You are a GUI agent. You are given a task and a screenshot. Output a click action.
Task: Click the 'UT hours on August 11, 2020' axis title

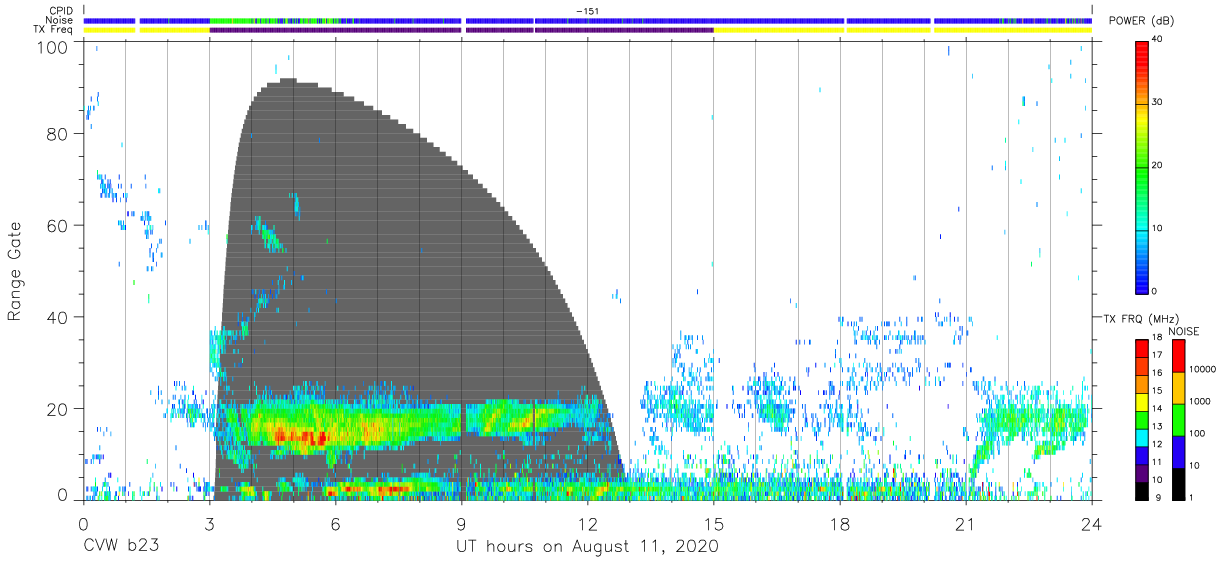click(587, 547)
